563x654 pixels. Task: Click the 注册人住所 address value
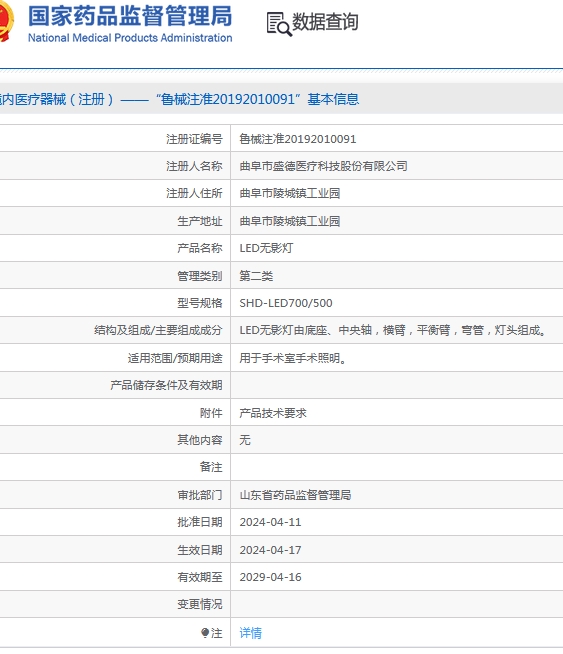(290, 193)
